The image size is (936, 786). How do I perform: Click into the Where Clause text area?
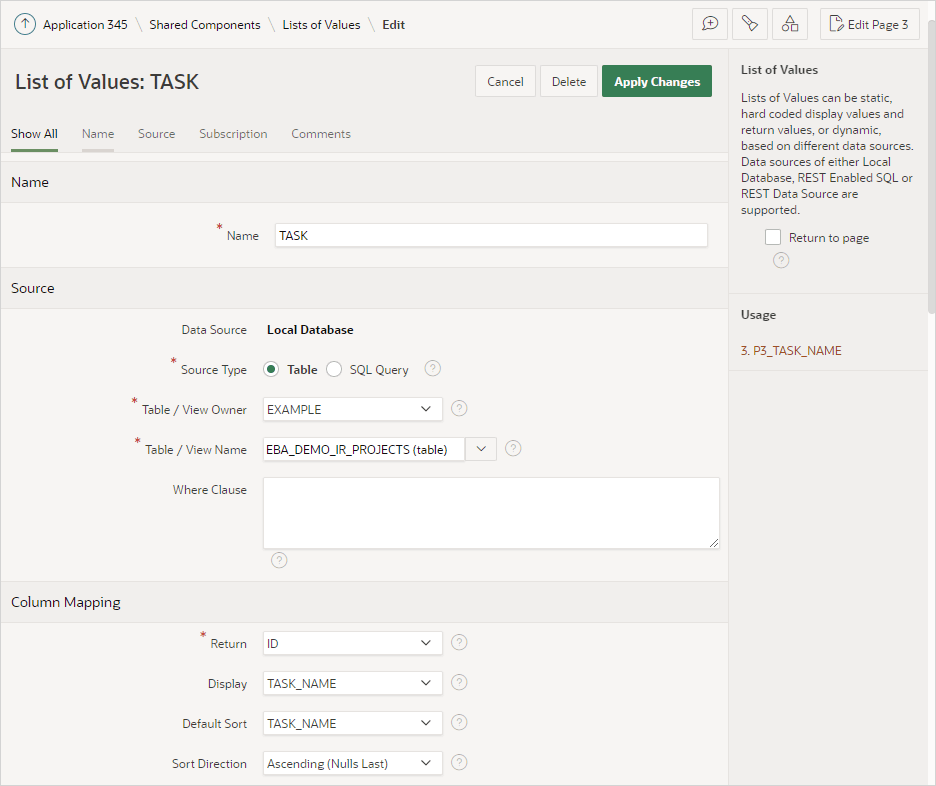click(x=491, y=513)
